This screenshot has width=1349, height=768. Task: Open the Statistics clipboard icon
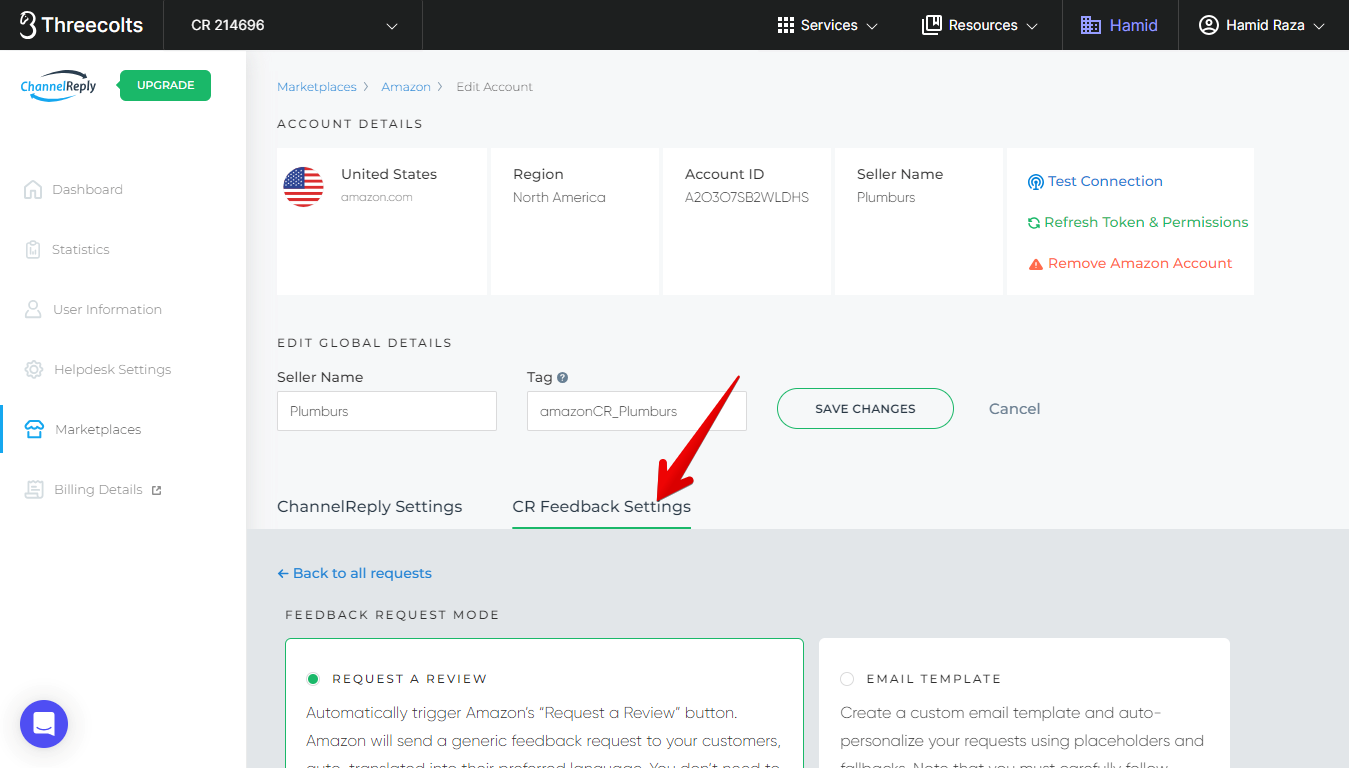coord(33,249)
